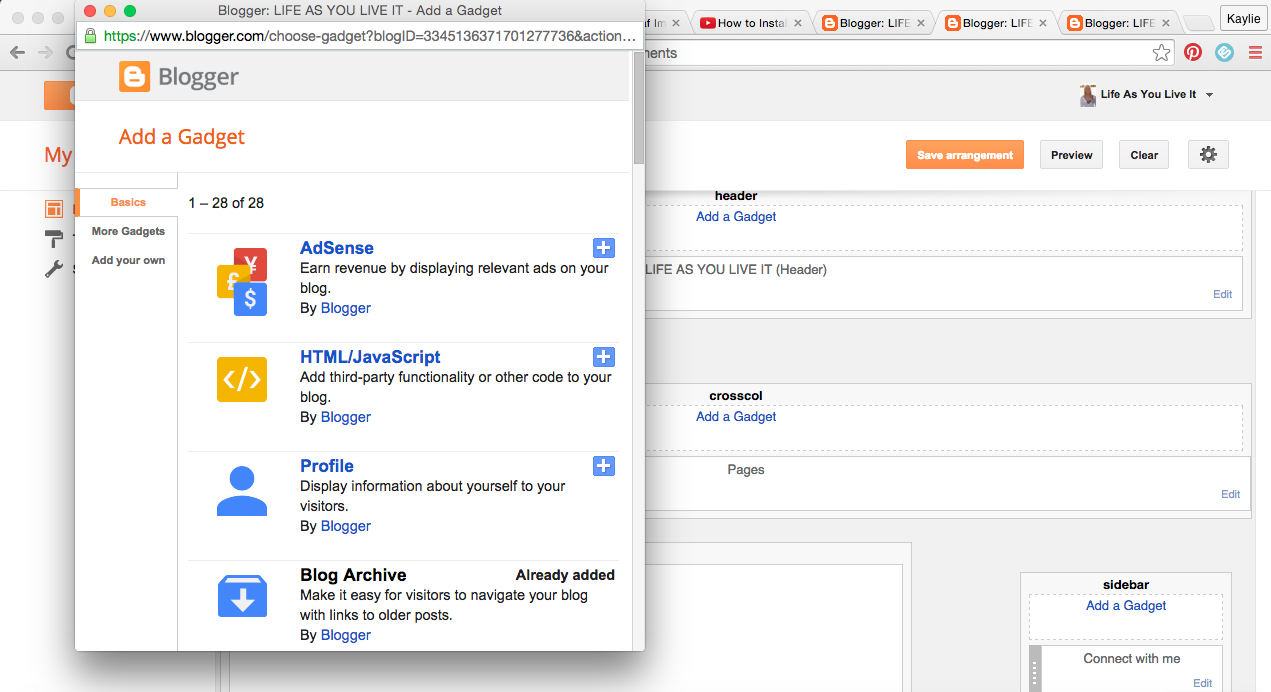Click the Blog Archive title text
This screenshot has height=692, width=1271.
pyautogui.click(x=353, y=575)
